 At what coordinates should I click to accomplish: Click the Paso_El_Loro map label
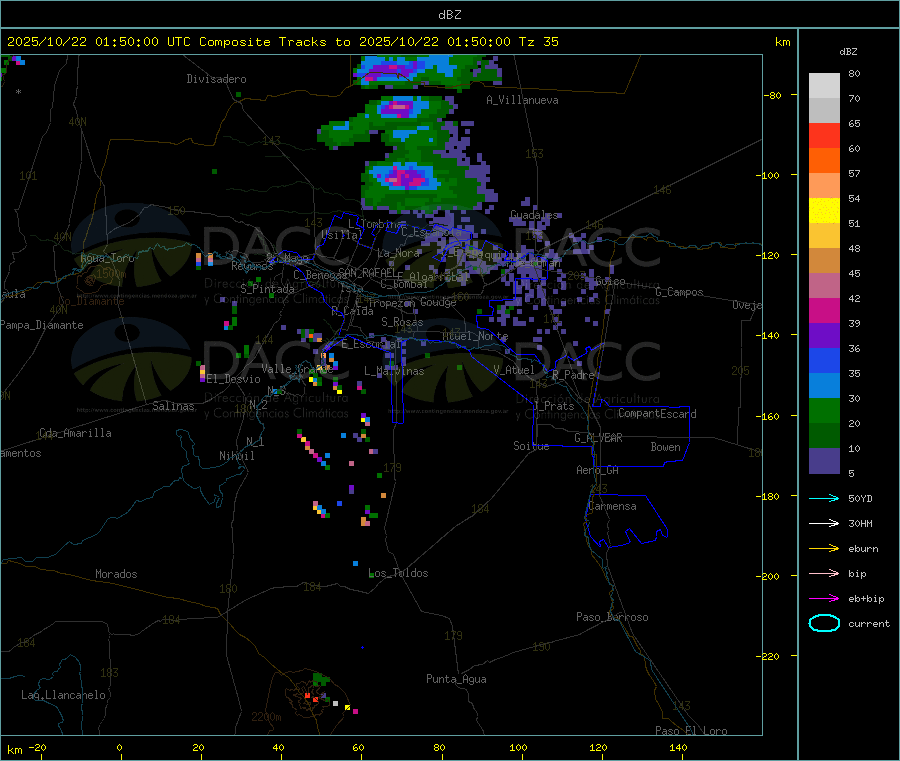tap(691, 731)
